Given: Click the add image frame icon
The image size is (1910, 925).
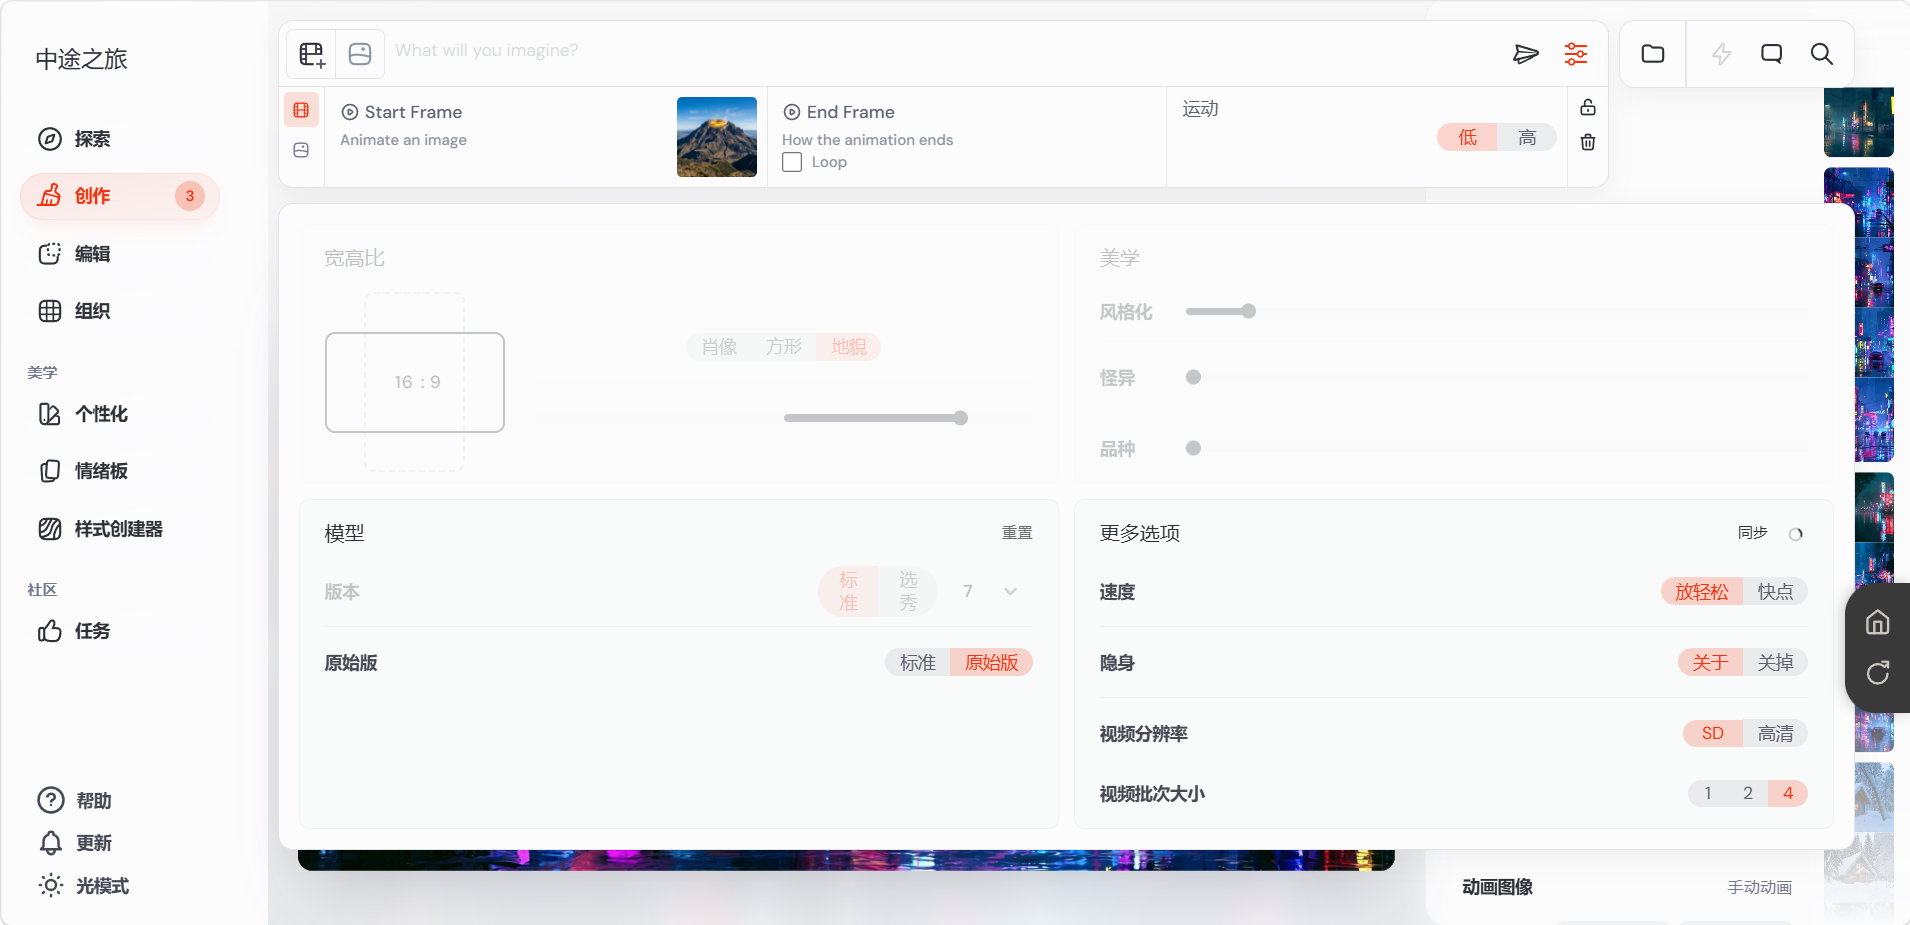Looking at the screenshot, I should coord(312,54).
